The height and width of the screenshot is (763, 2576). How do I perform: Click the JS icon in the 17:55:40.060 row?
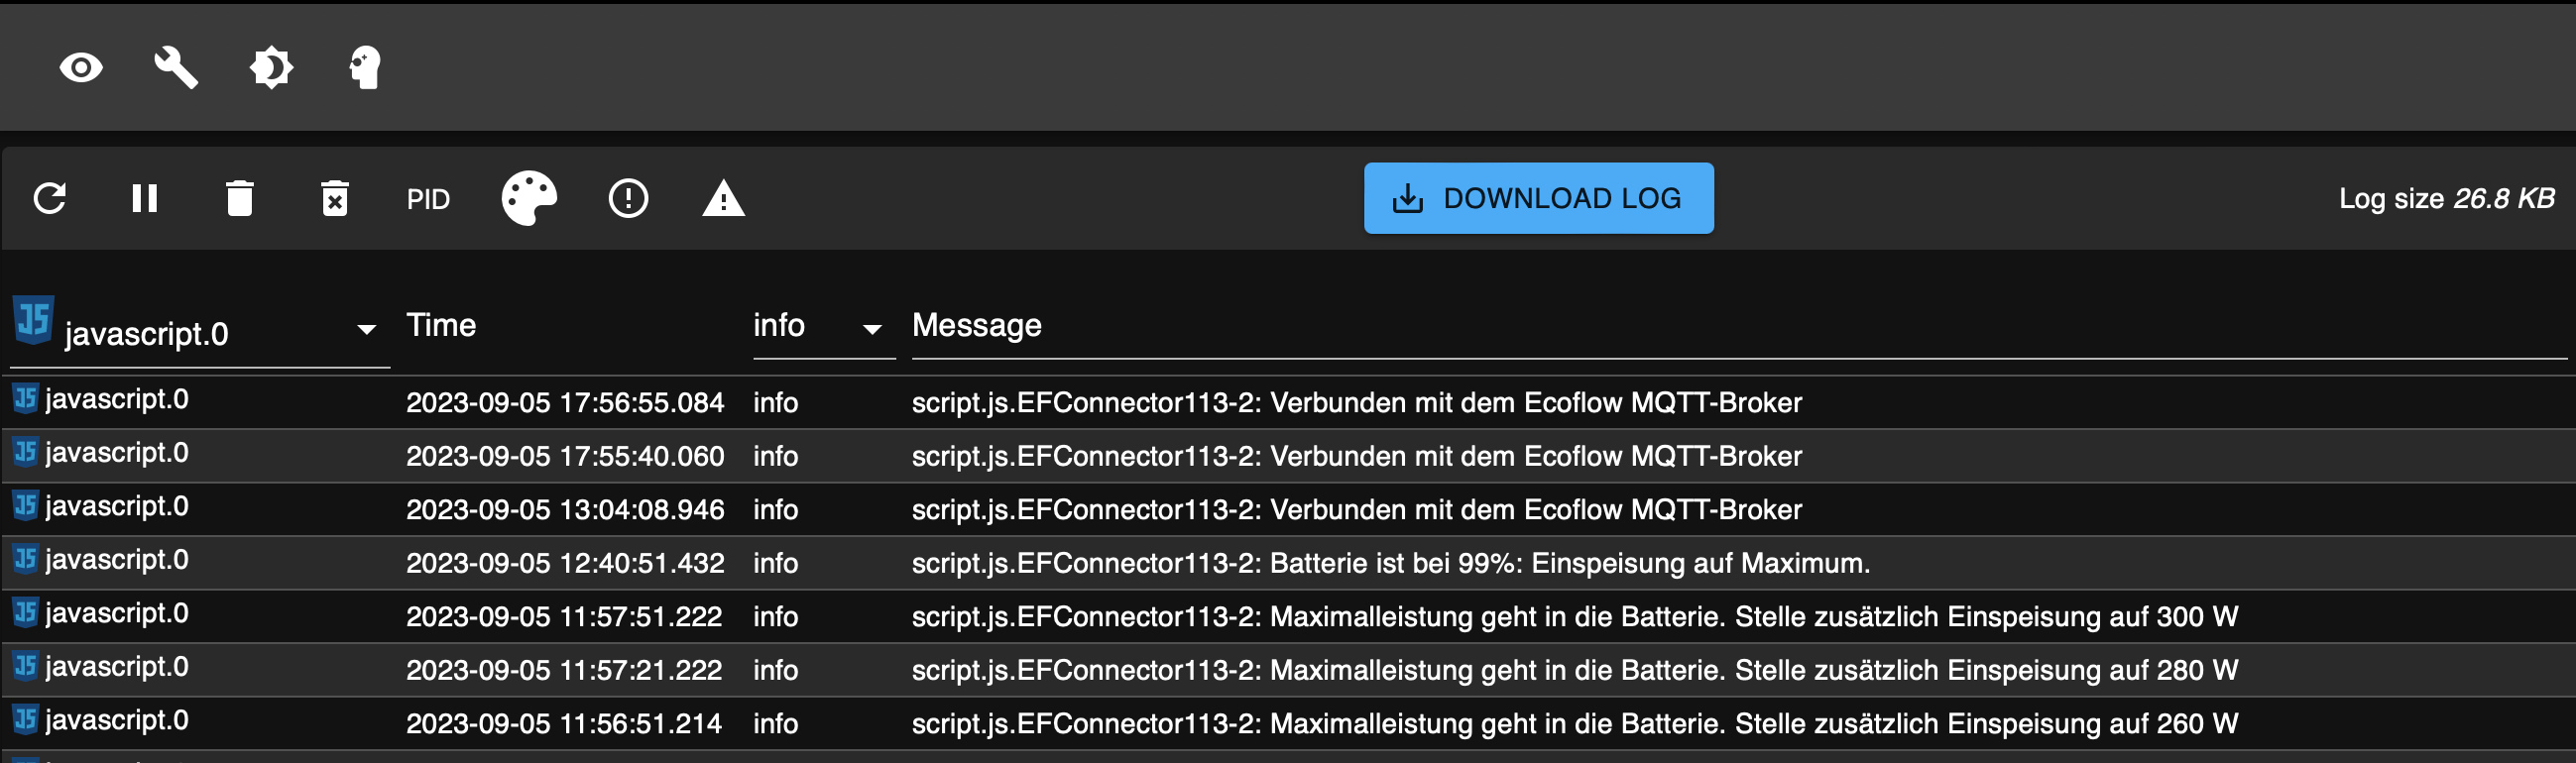coord(26,452)
